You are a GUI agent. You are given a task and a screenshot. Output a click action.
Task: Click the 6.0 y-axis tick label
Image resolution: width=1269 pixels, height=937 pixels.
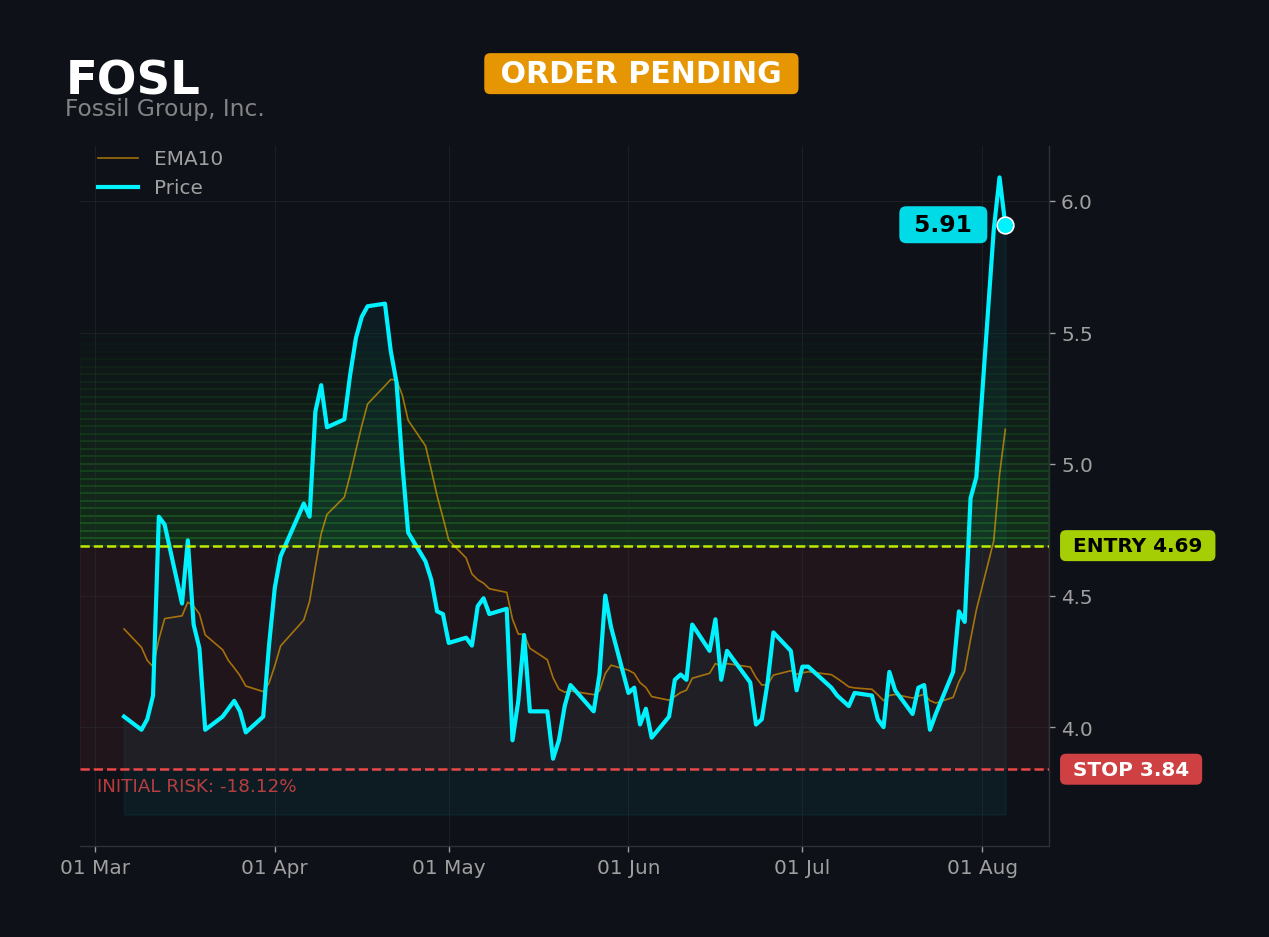click(1077, 202)
